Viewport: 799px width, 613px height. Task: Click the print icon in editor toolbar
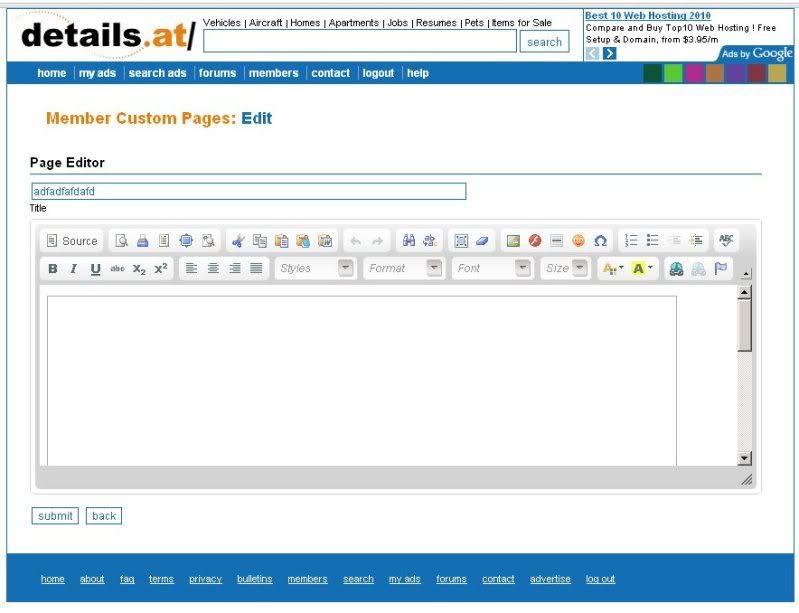pyautogui.click(x=142, y=241)
